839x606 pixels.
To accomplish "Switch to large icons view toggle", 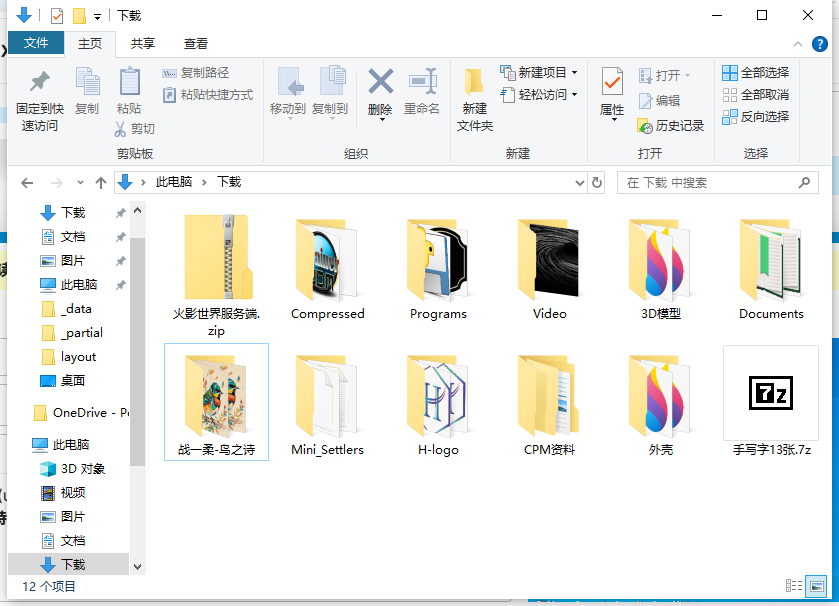I will click(x=817, y=586).
